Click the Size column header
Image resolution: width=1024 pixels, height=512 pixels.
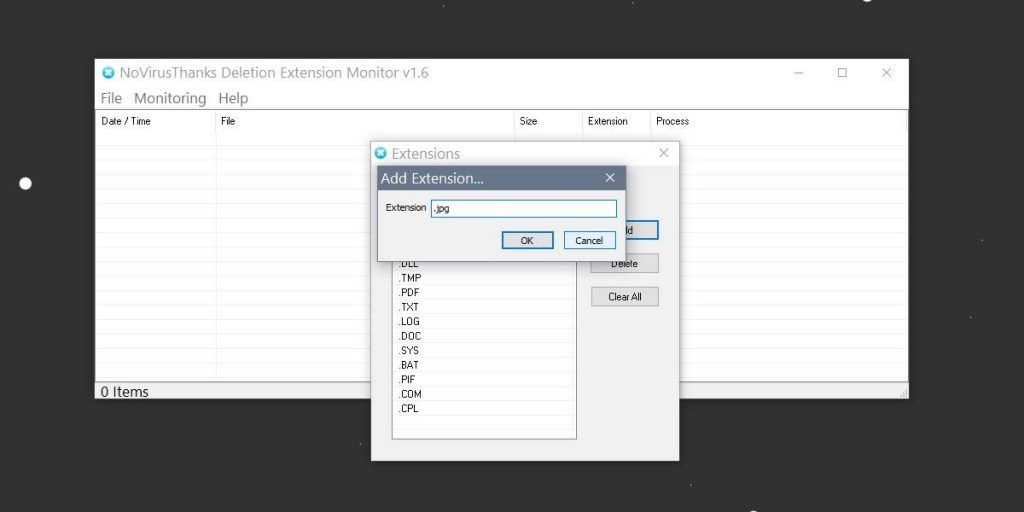click(x=528, y=121)
